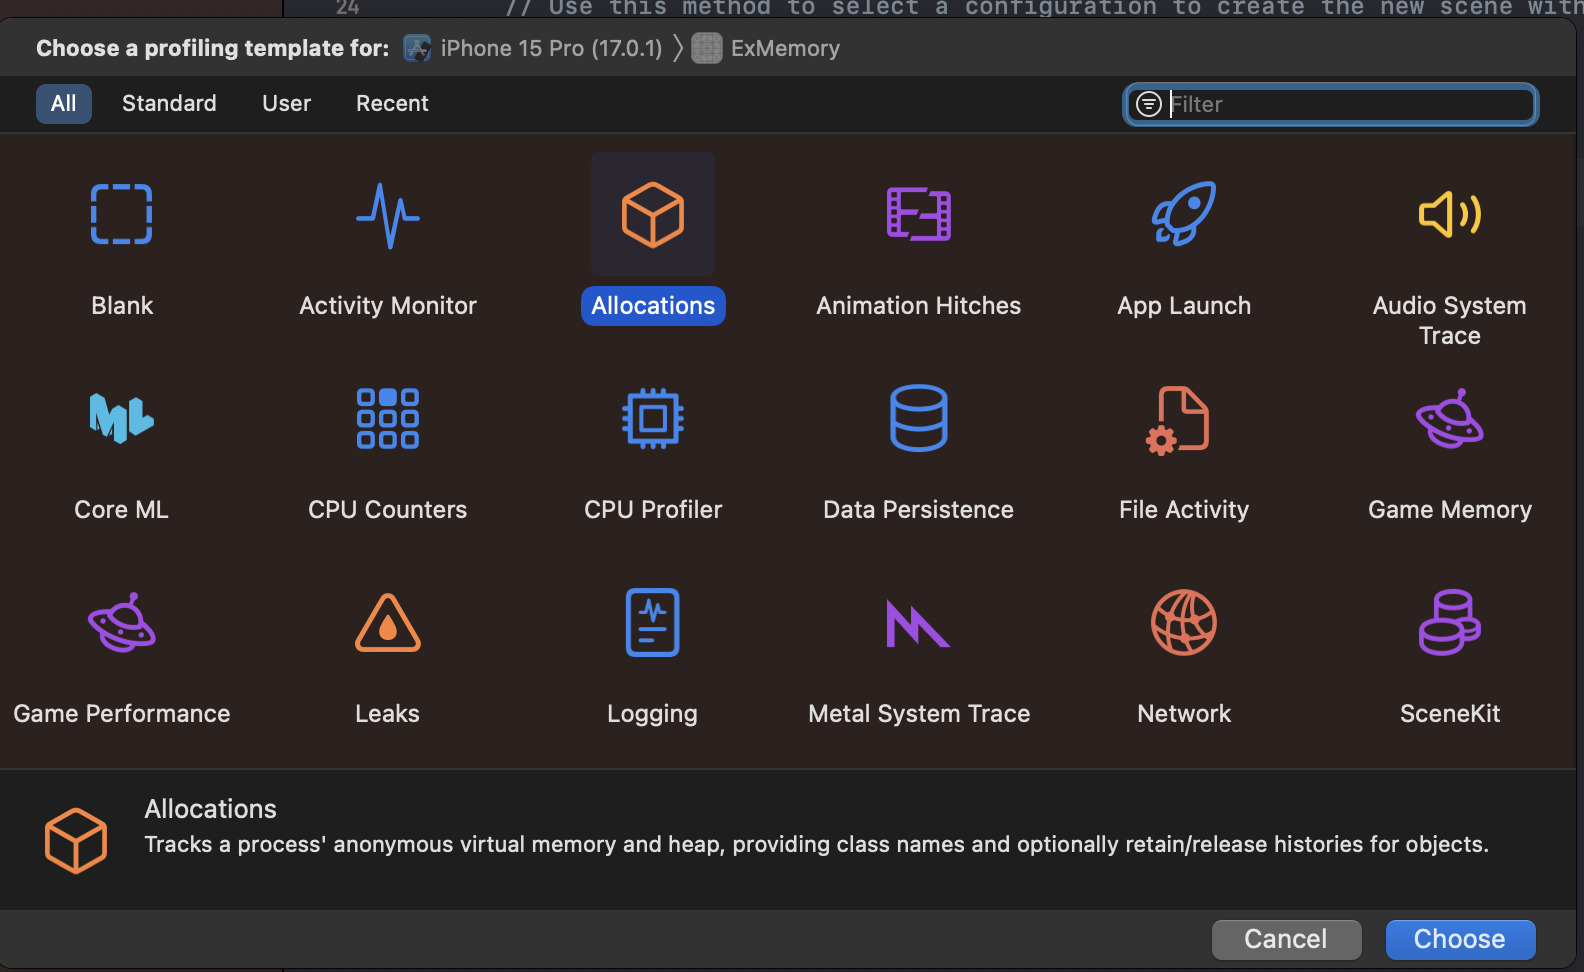Screen dimensions: 1584x972
Task: Click the Leaks label
Action: tap(388, 714)
